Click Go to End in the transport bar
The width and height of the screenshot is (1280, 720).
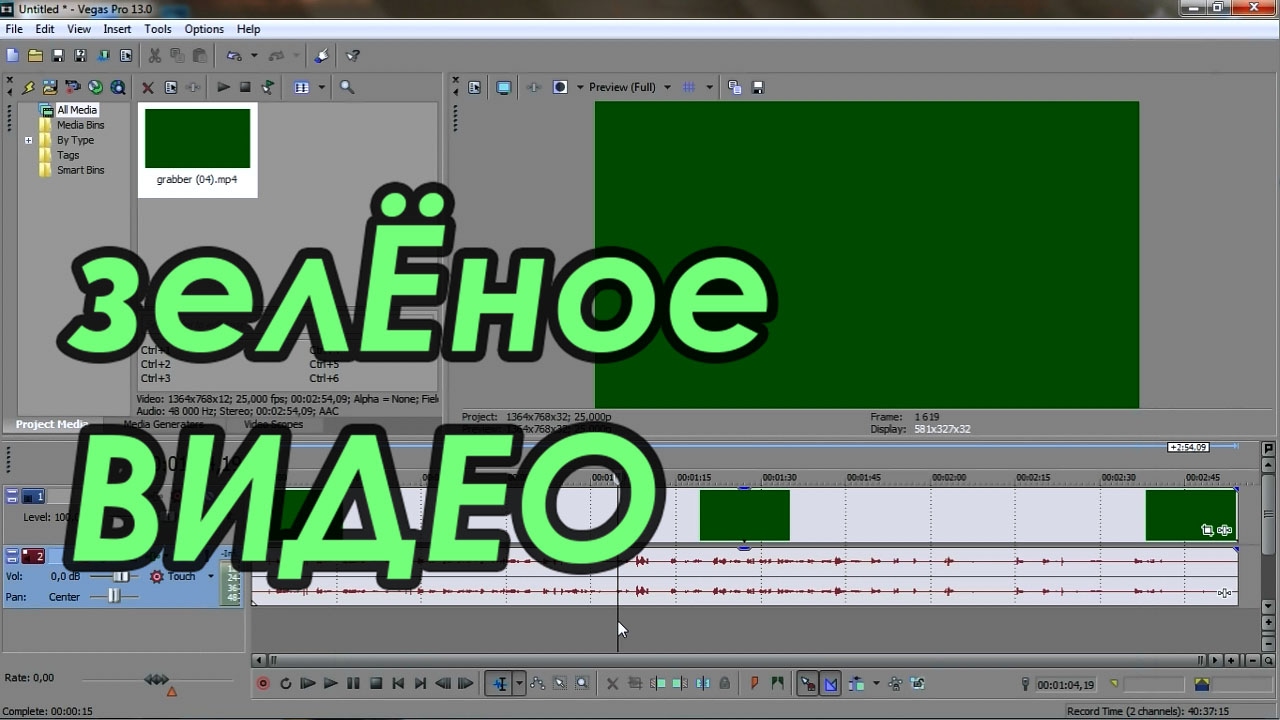tap(420, 684)
